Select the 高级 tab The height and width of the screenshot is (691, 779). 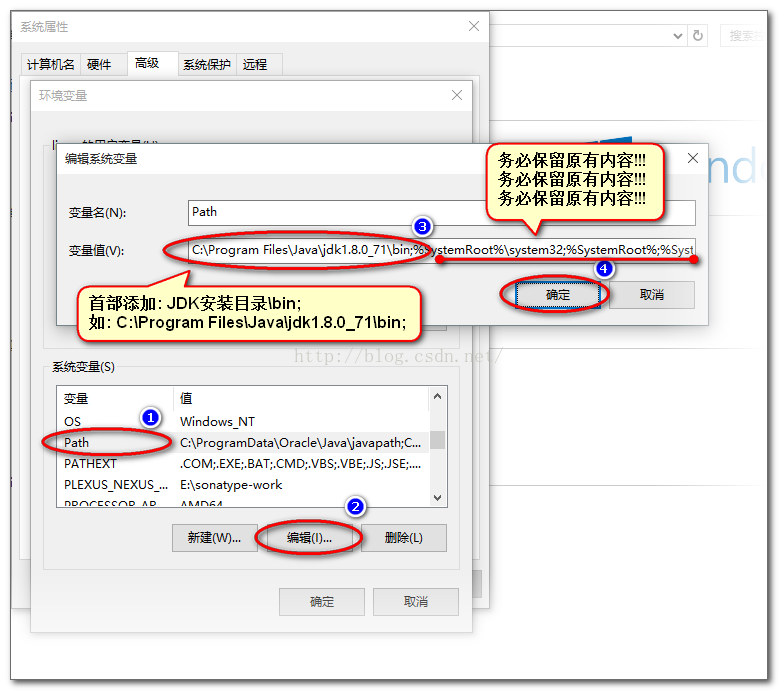(x=152, y=63)
